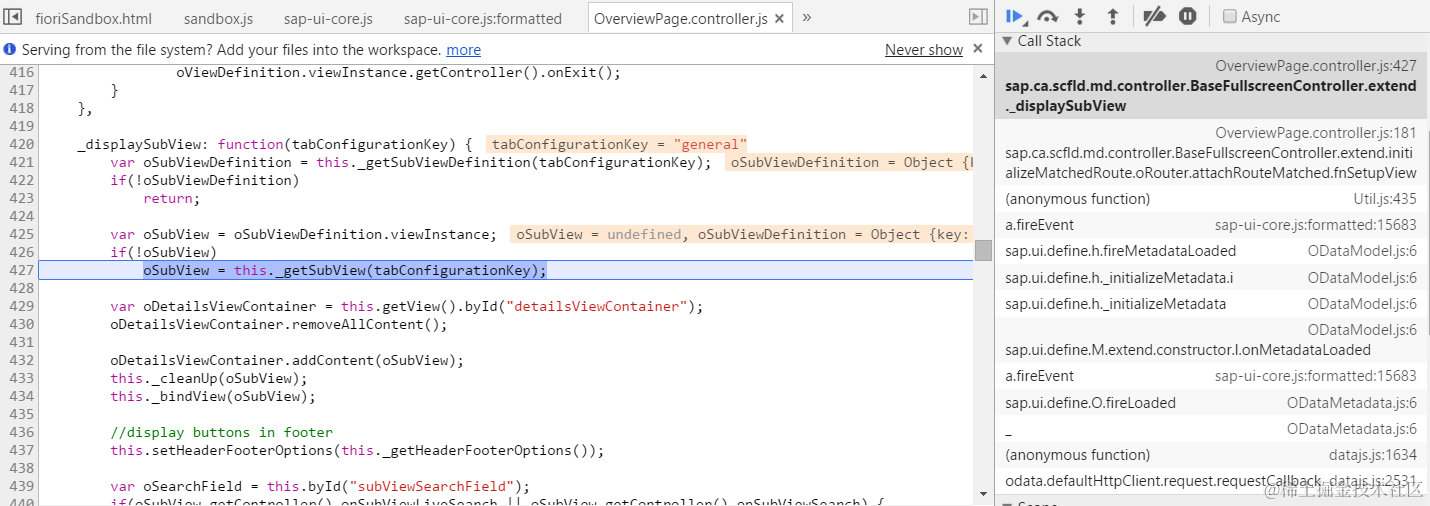Open the fioriSandbox.html tab
Screen dimensions: 1430x506
94,18
